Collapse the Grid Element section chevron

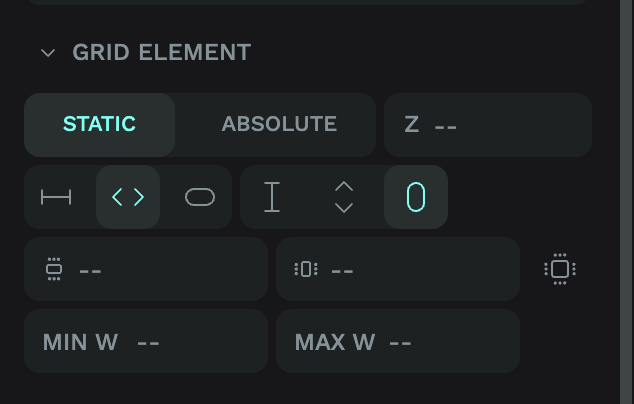point(47,53)
